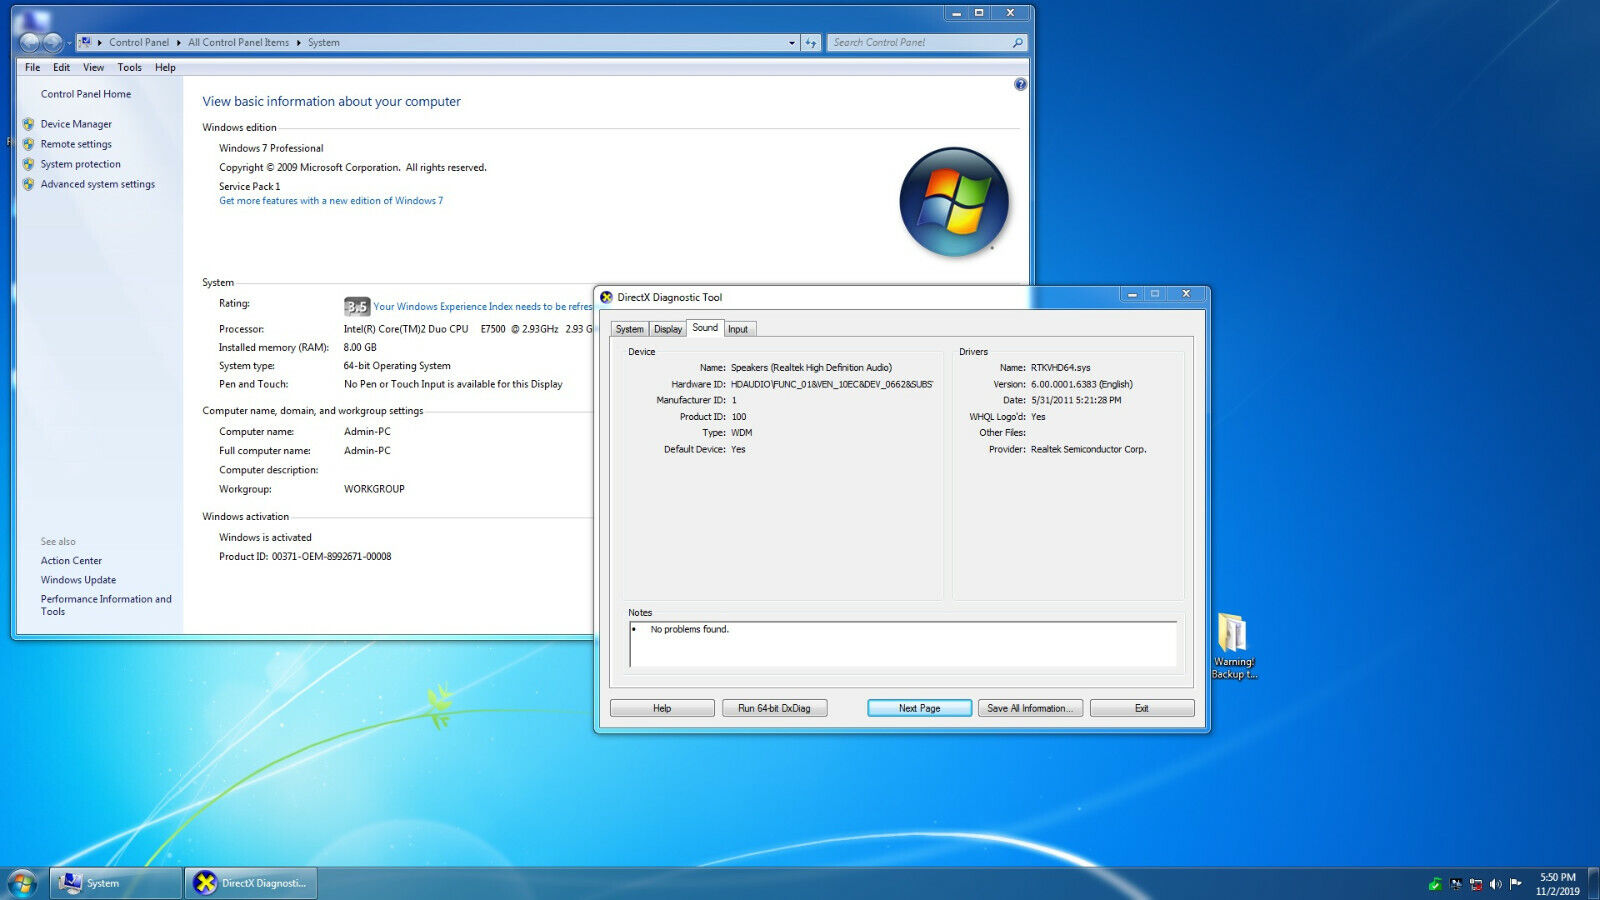
Task: Switch to Display tab in DxDiag
Action: coord(668,329)
